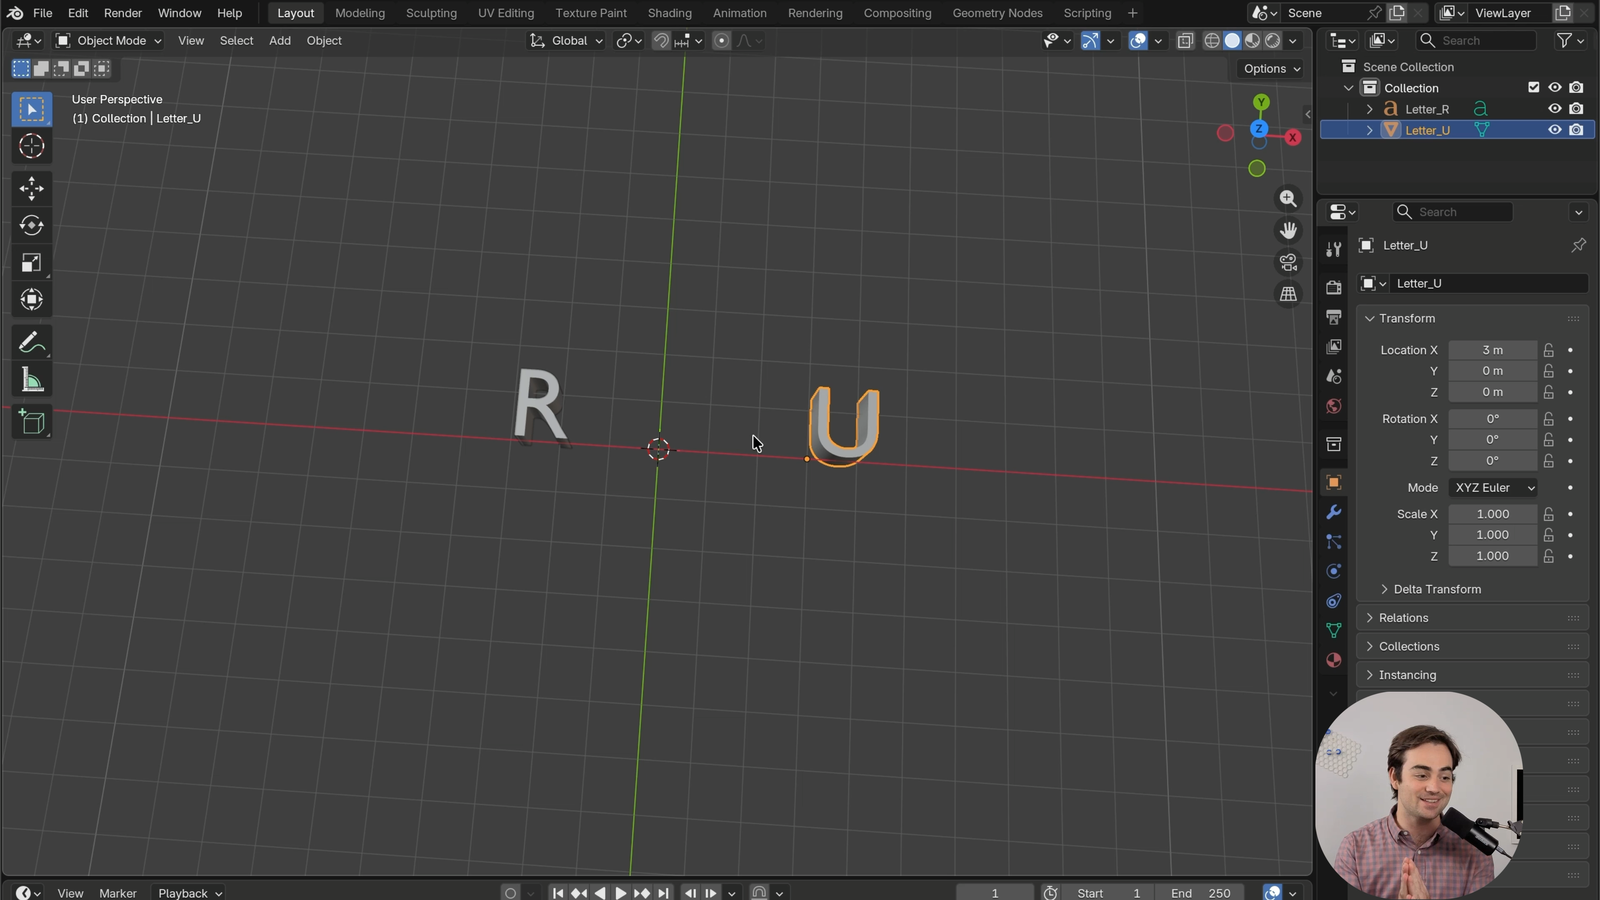Open the Render properties tab

[1333, 287]
